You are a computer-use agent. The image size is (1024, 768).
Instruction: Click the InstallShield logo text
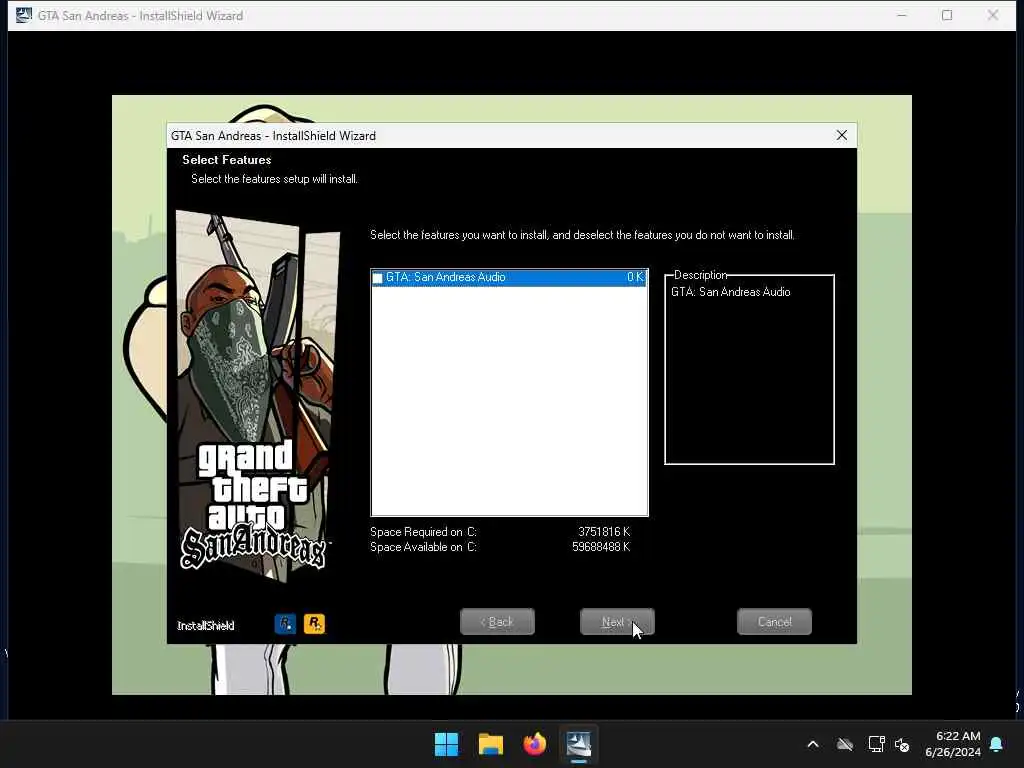(x=206, y=626)
